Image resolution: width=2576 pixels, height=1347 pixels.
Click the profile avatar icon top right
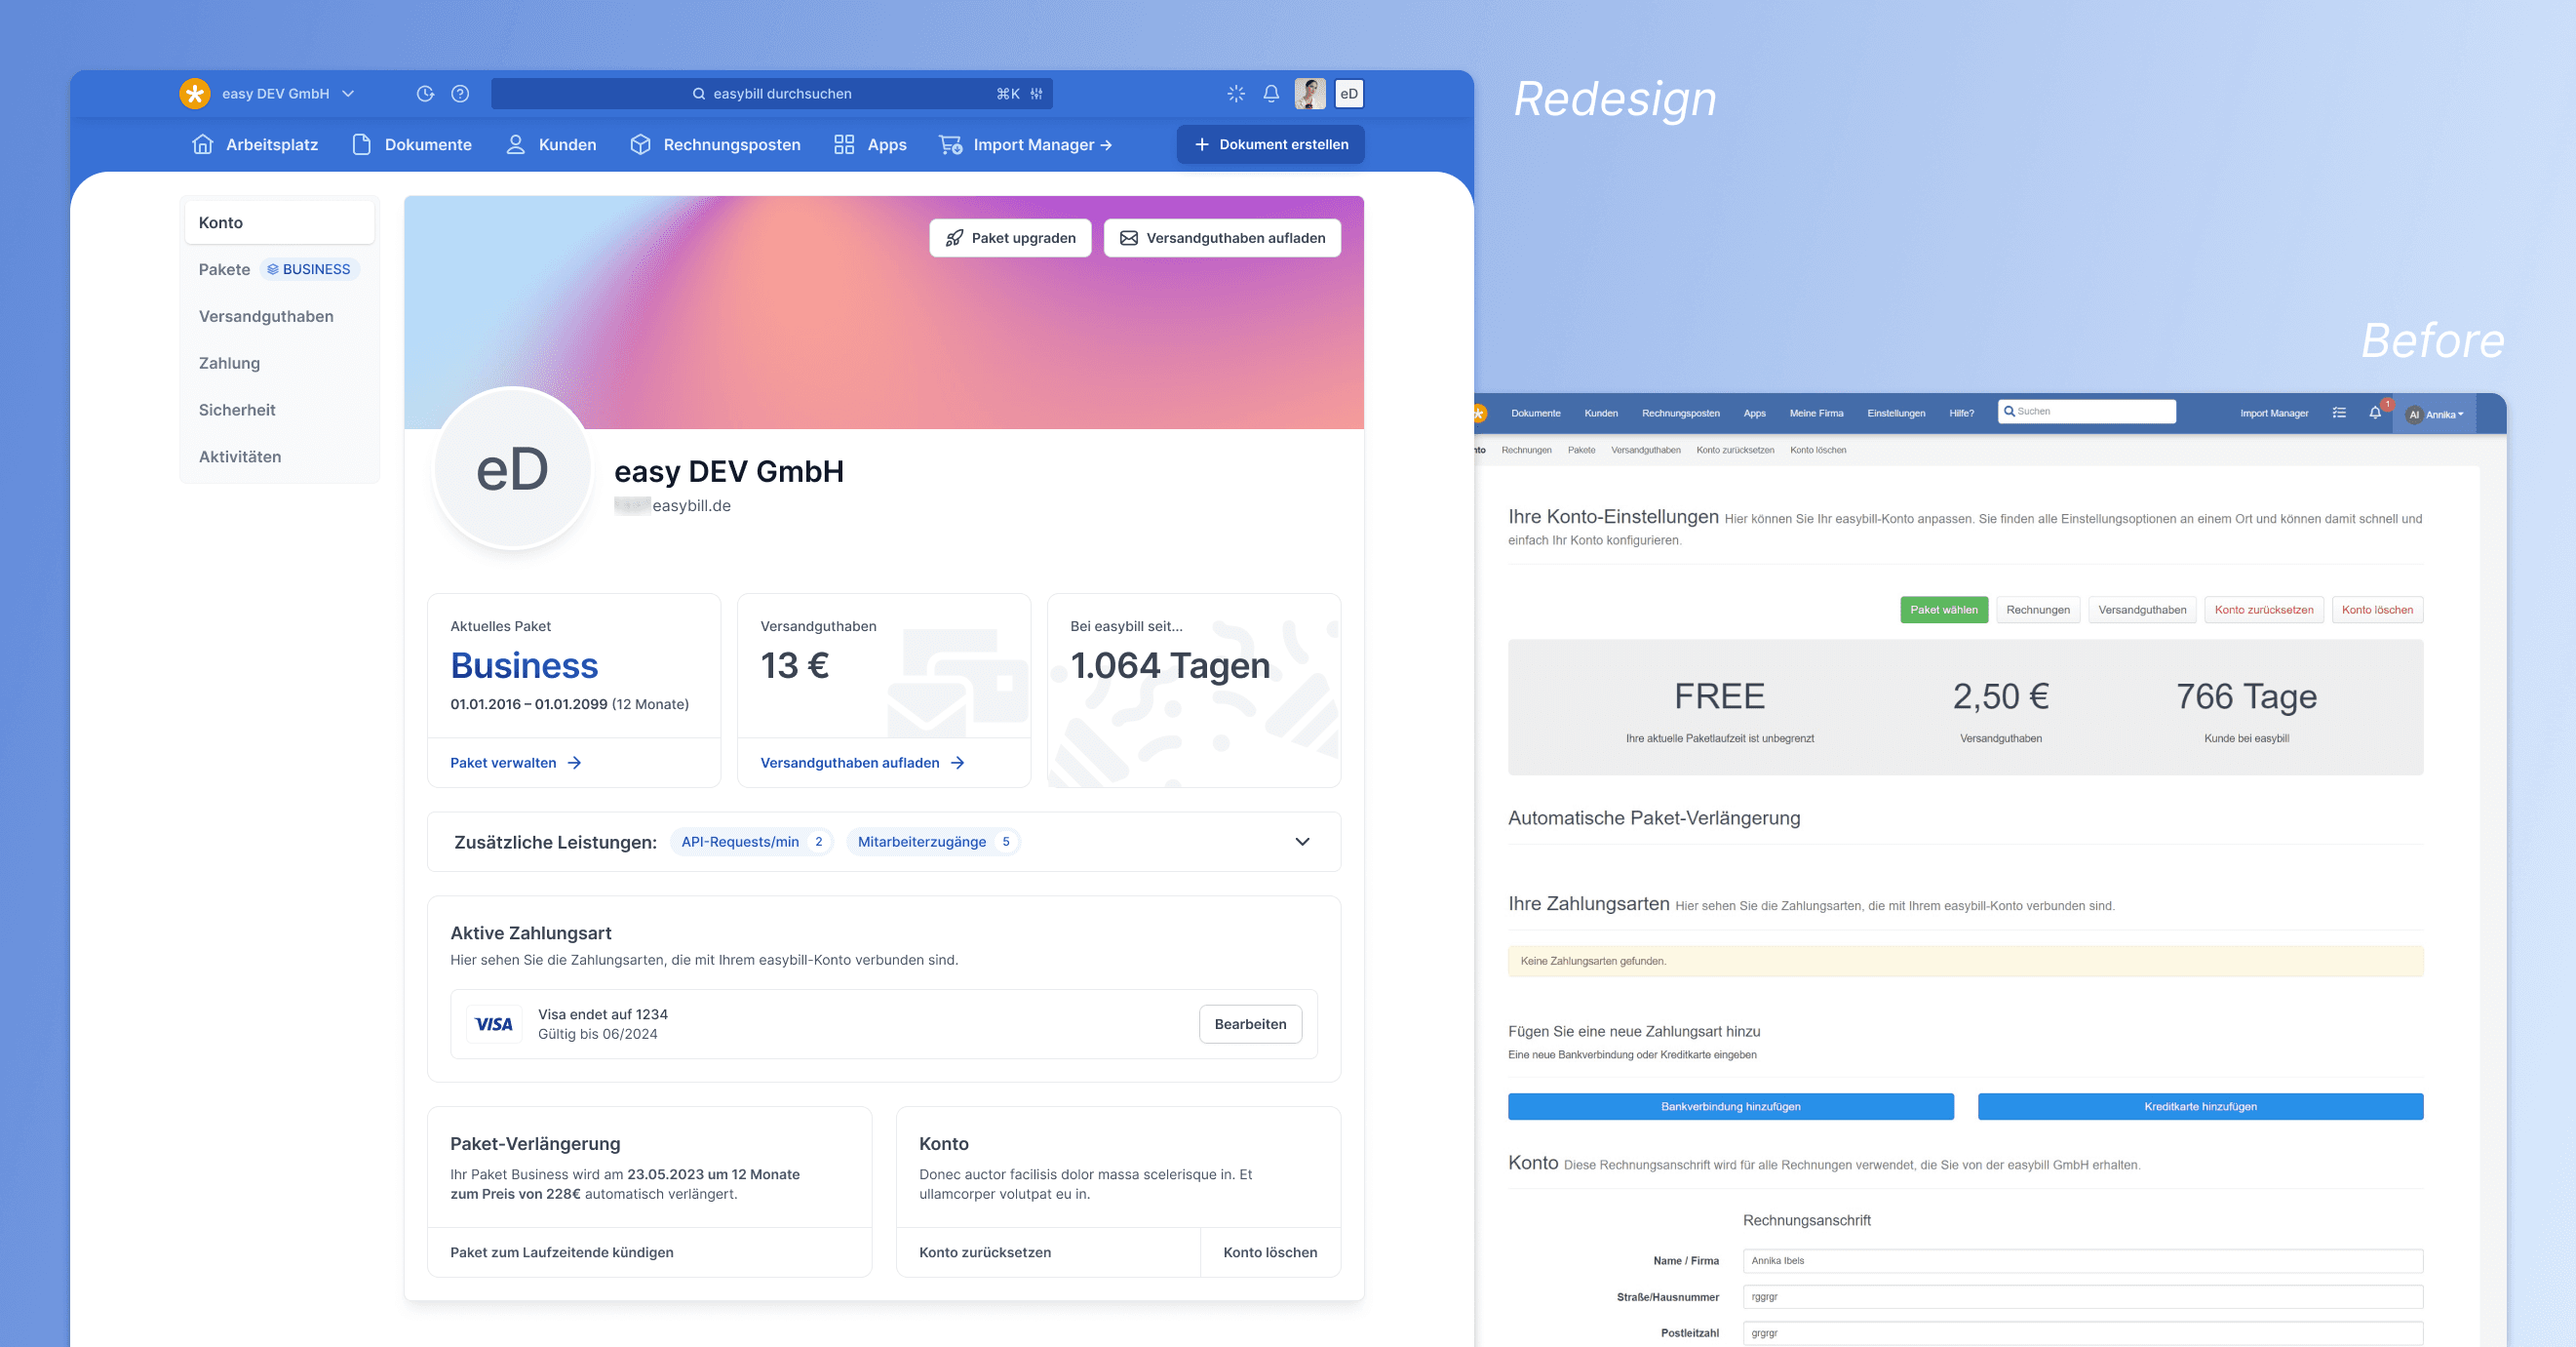[x=1311, y=92]
